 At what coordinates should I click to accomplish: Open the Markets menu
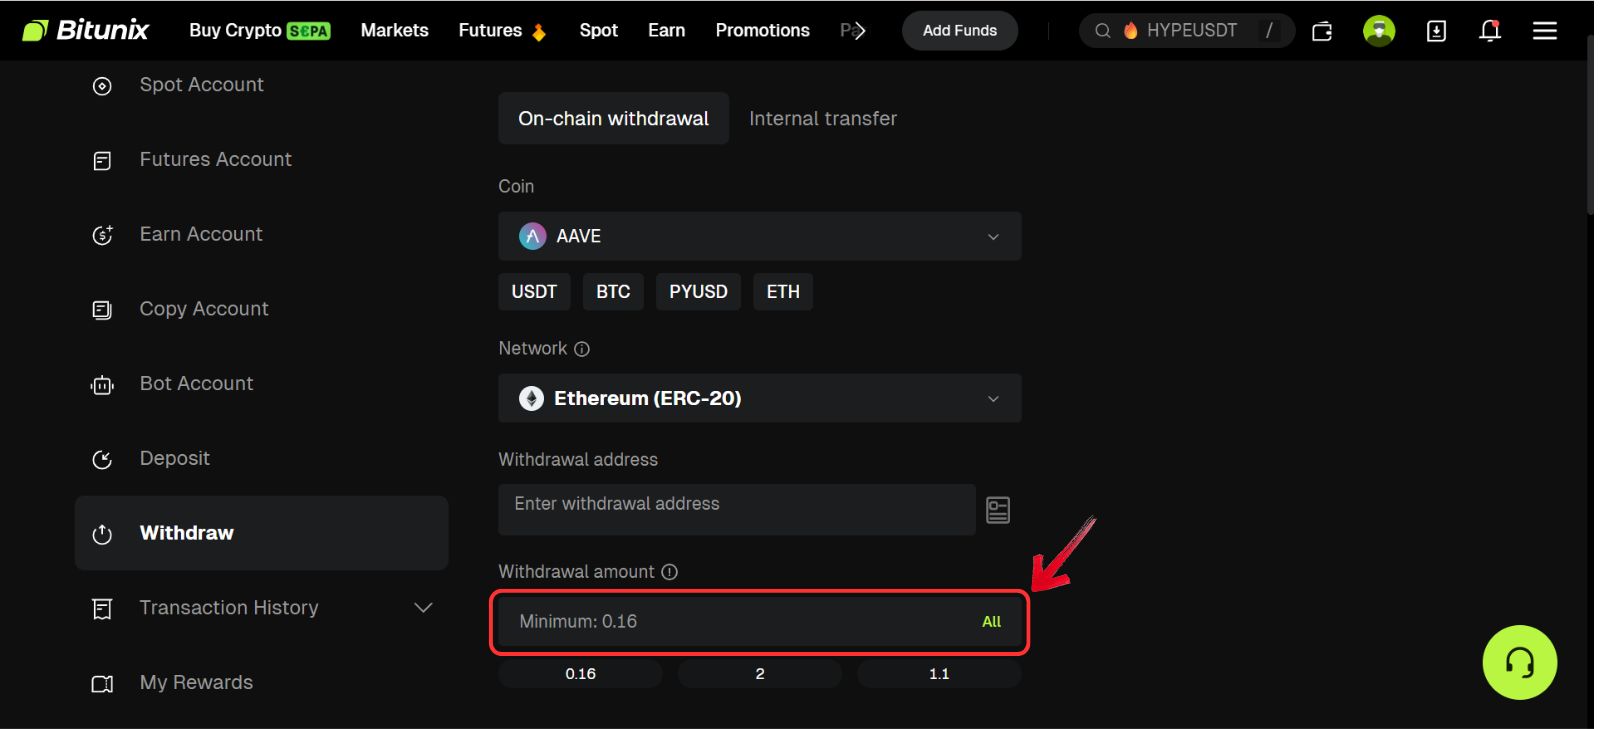pyautogui.click(x=394, y=30)
